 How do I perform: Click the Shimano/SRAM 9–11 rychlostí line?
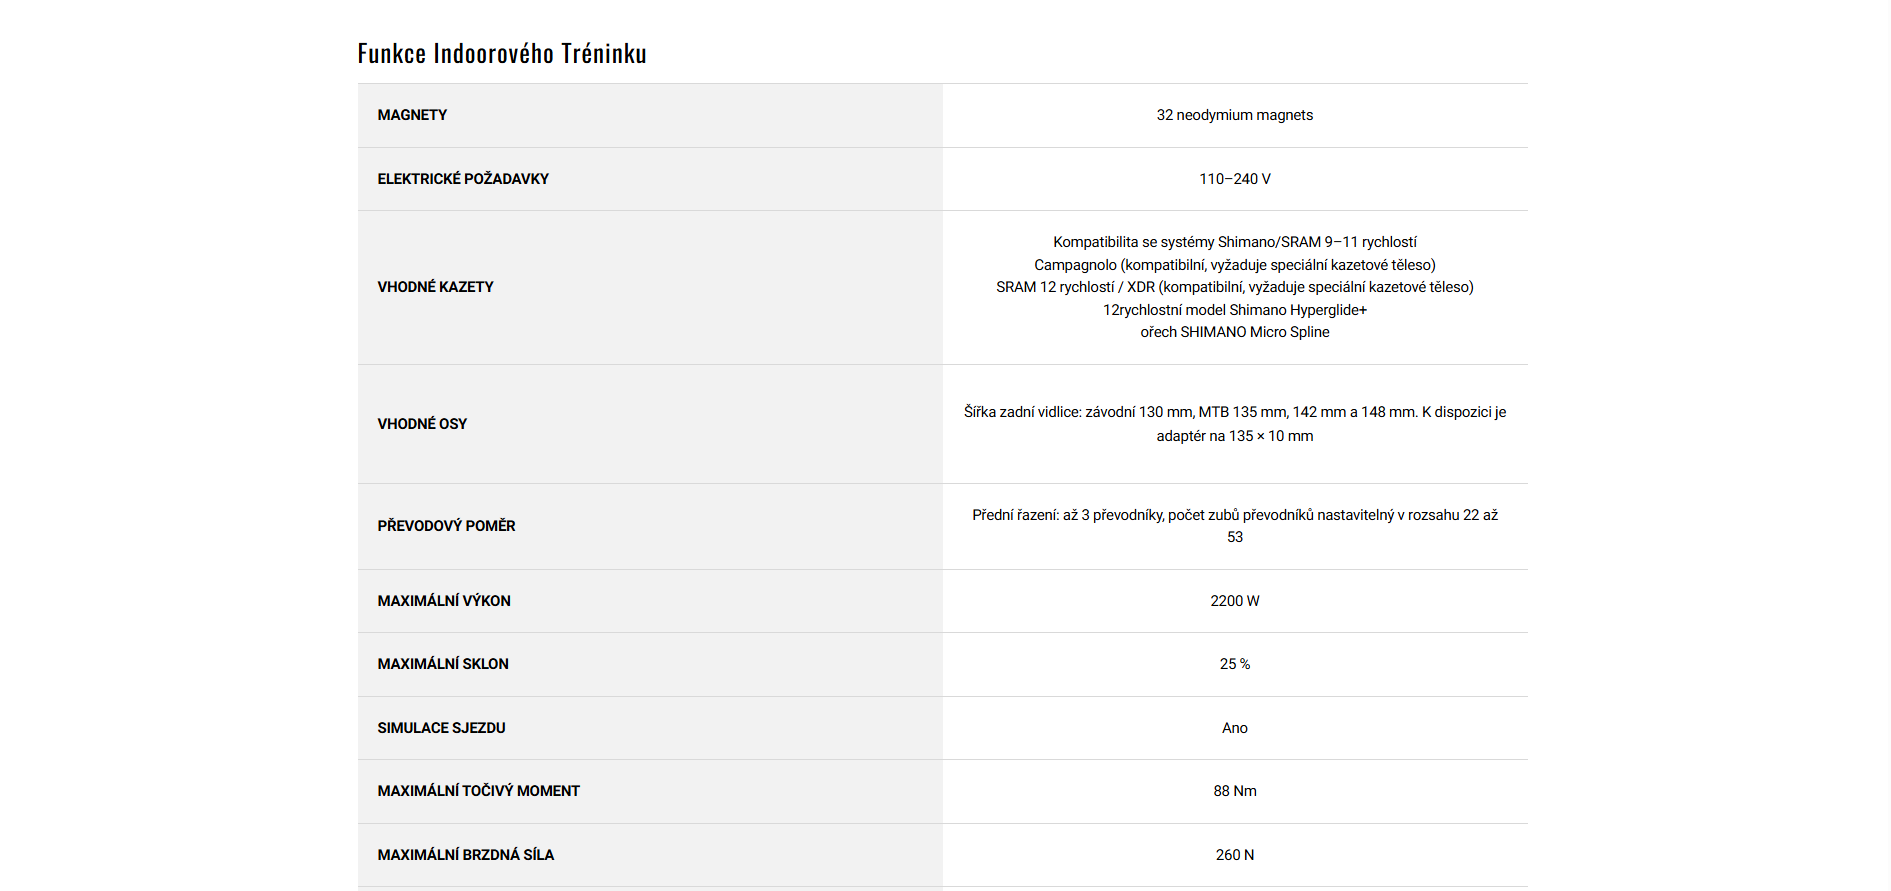1234,242
